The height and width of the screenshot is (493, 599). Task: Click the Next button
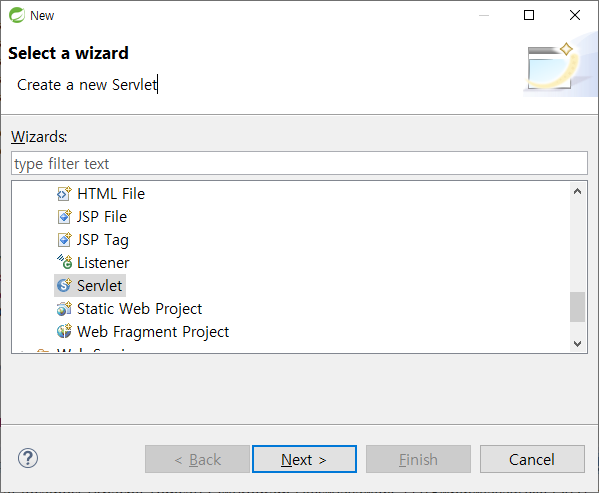tap(304, 459)
